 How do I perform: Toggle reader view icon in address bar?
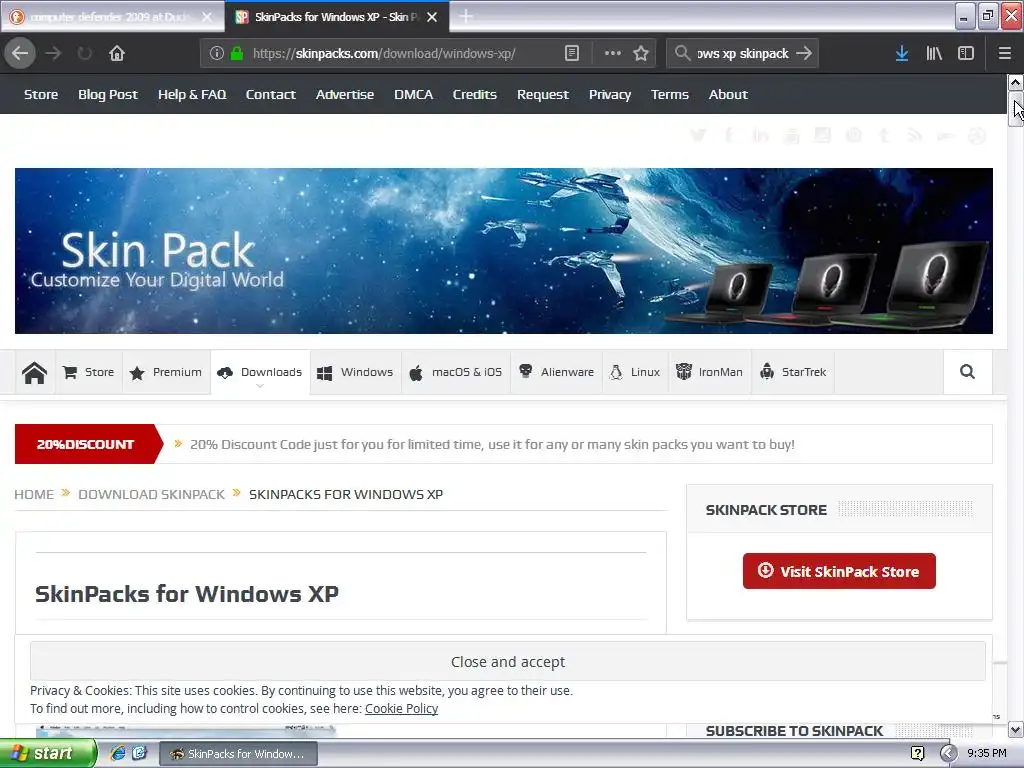[x=571, y=53]
